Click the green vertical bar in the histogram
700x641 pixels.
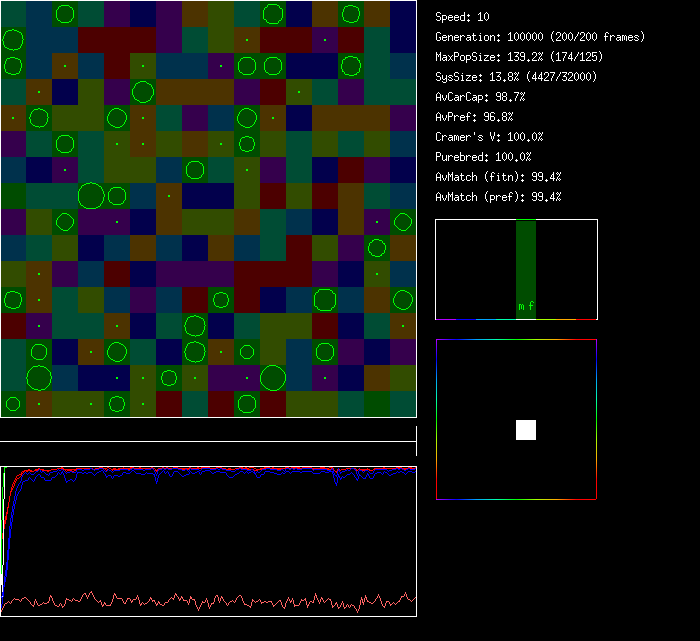526,262
